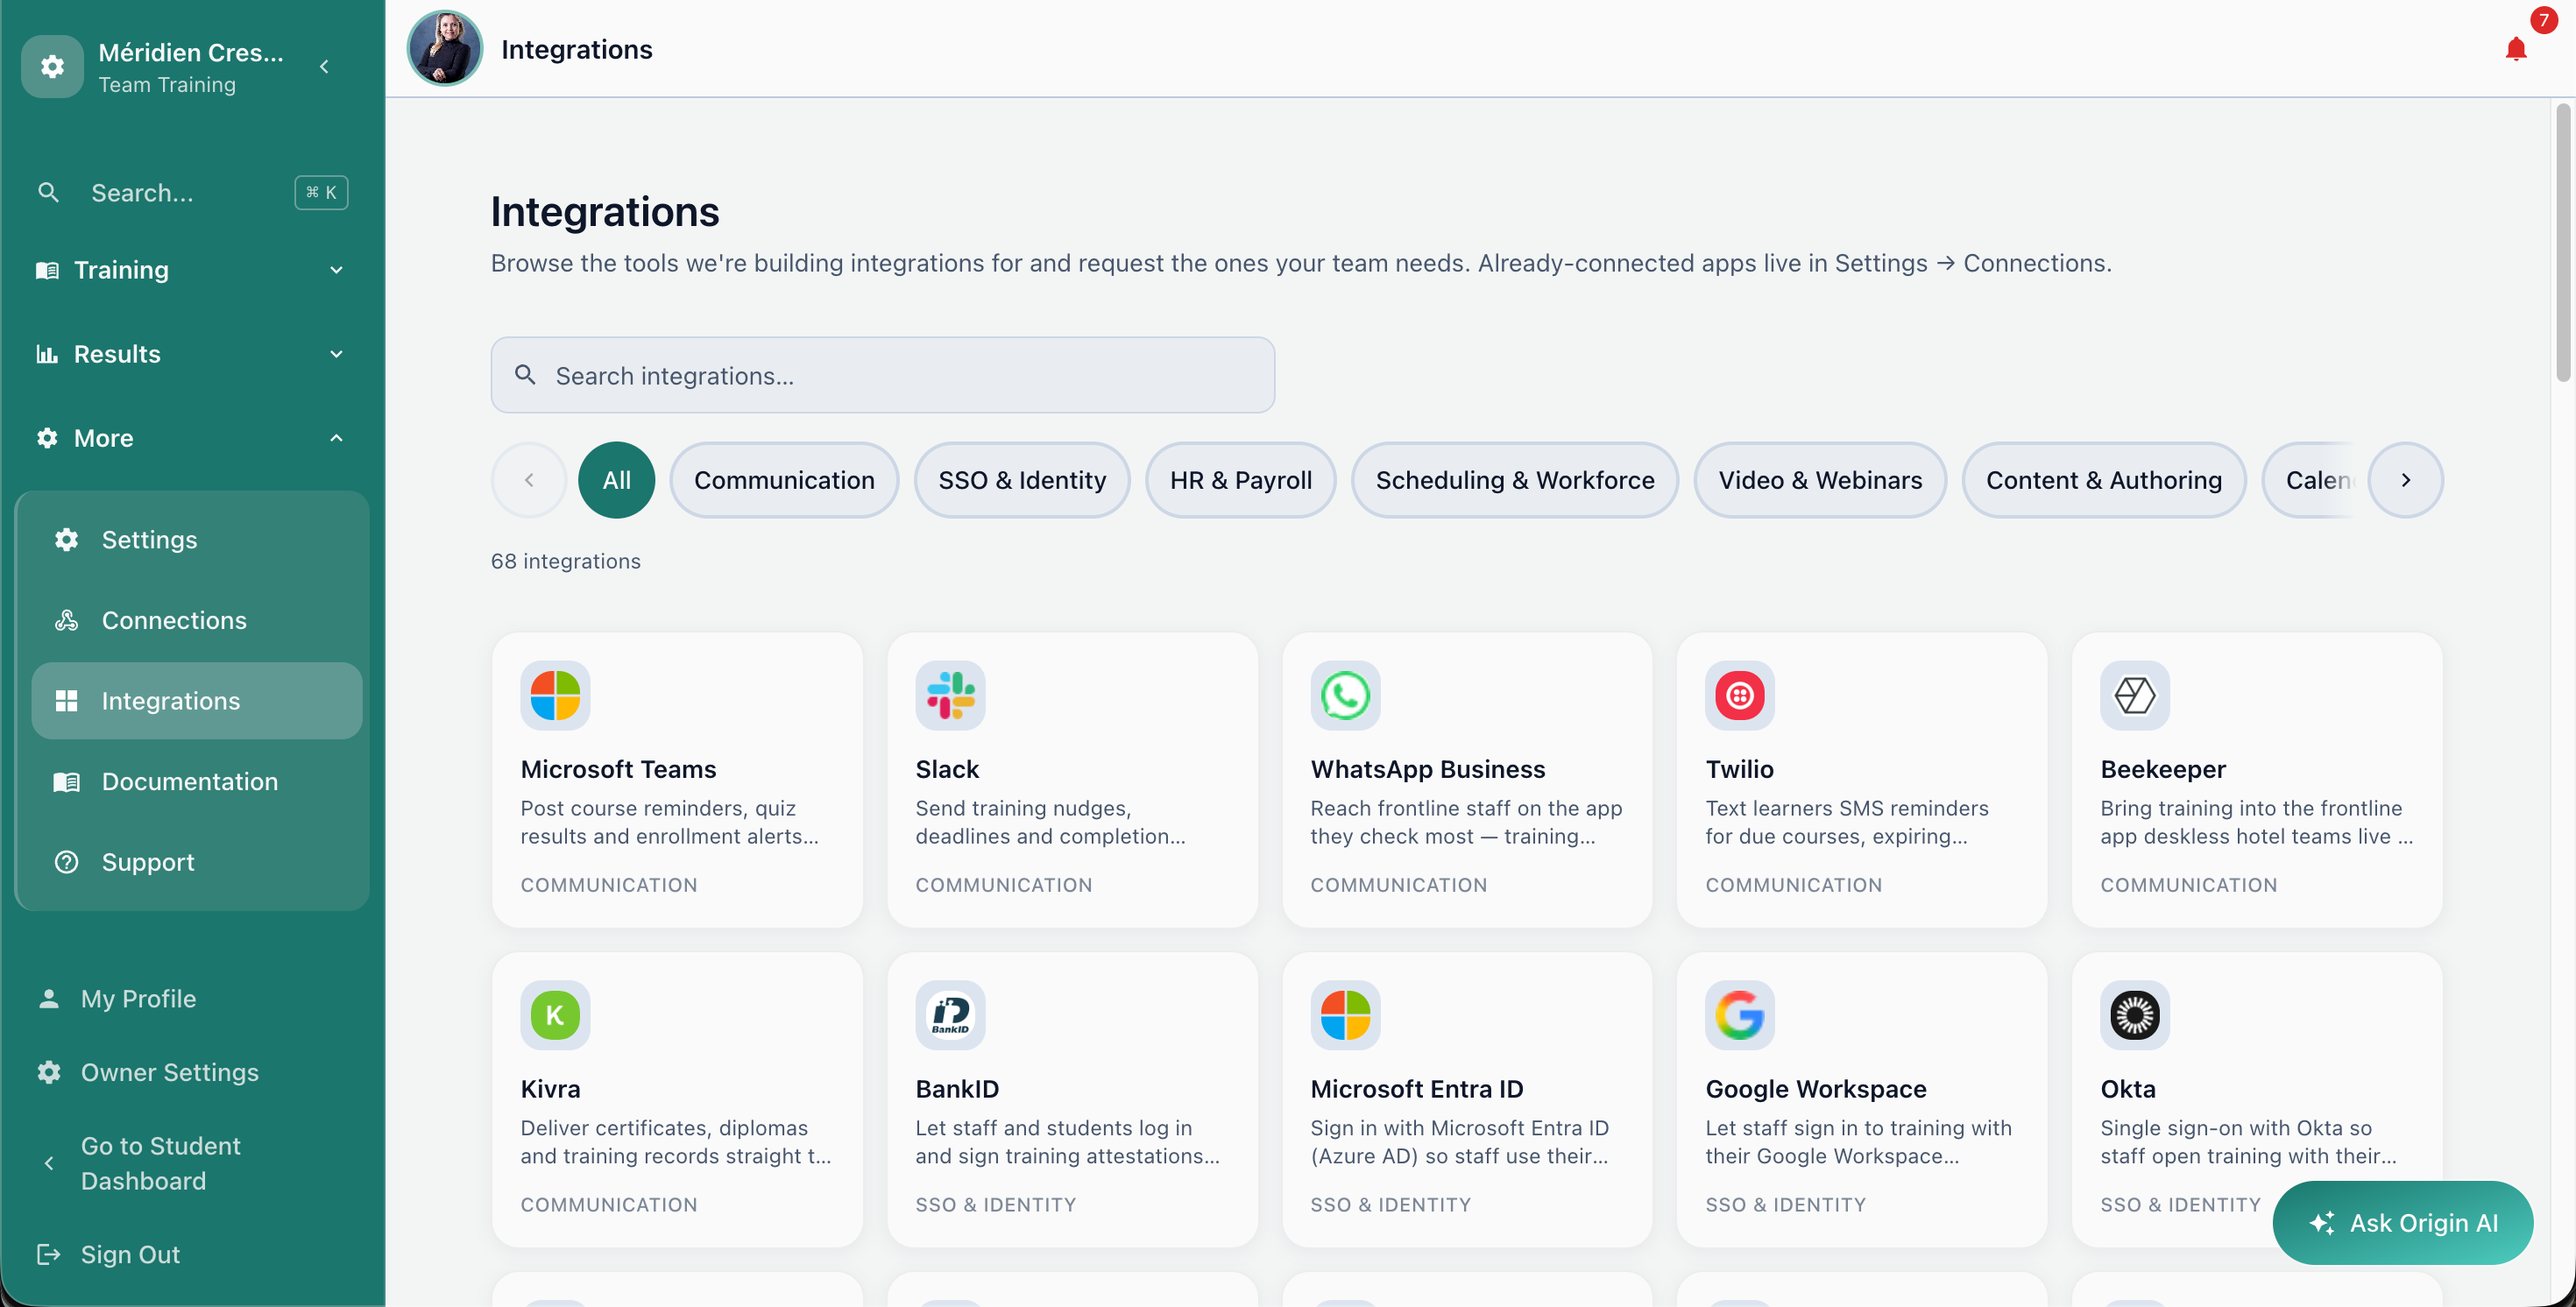Click the Méridien Cres... organization name
The height and width of the screenshot is (1307, 2576).
tap(191, 52)
